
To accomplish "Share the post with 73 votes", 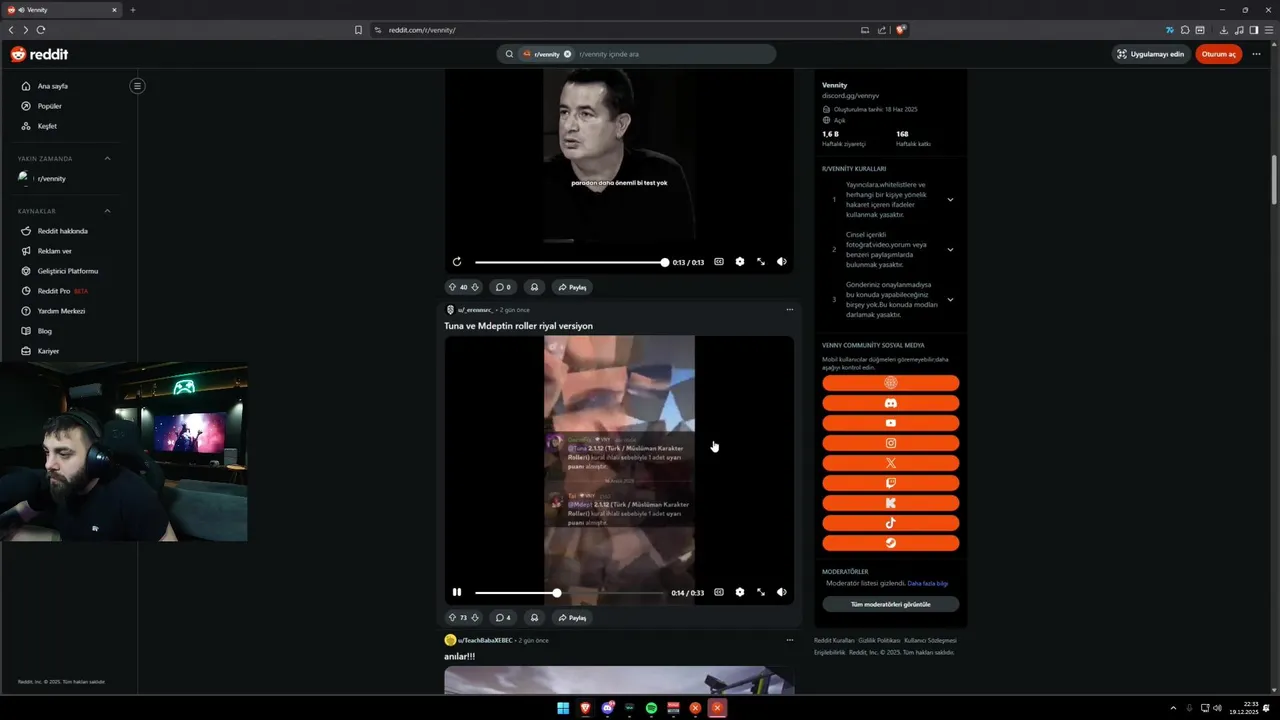I will pyautogui.click(x=572, y=618).
